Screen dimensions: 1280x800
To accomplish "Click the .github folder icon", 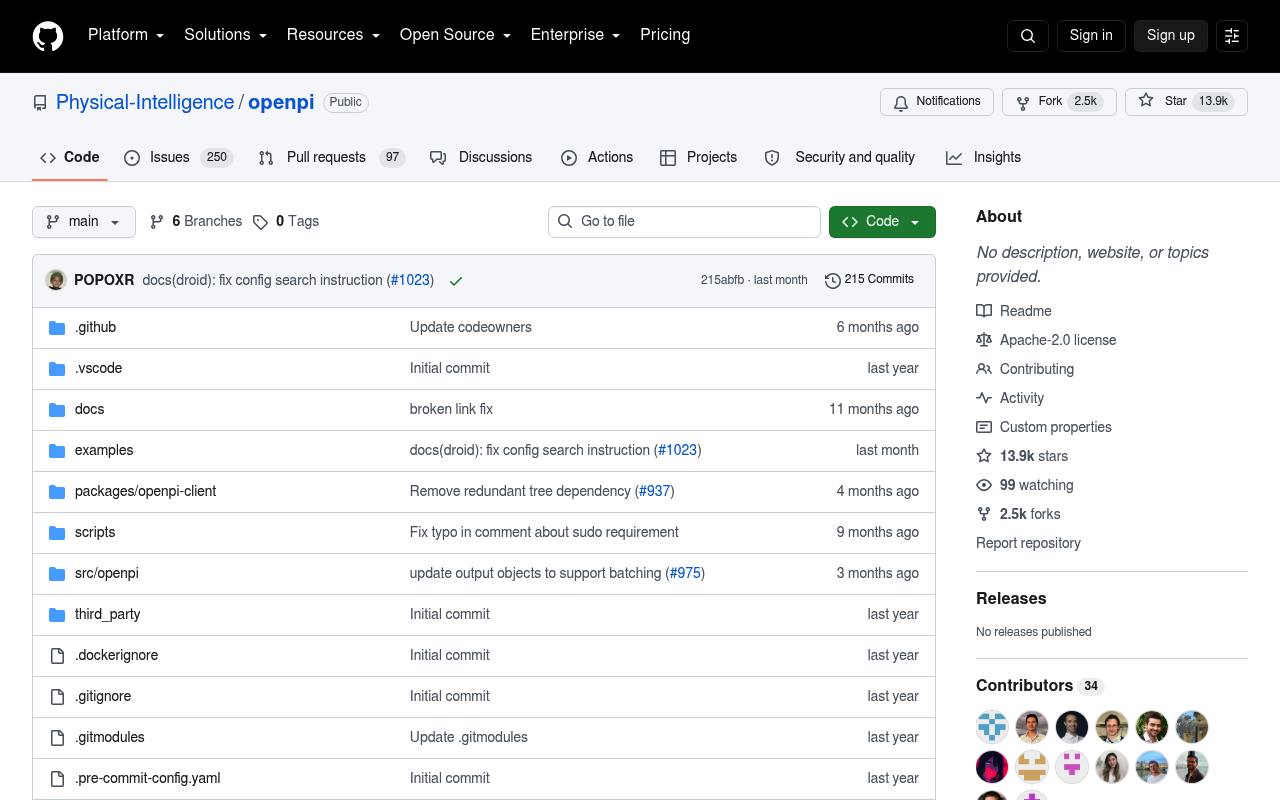I will point(57,327).
